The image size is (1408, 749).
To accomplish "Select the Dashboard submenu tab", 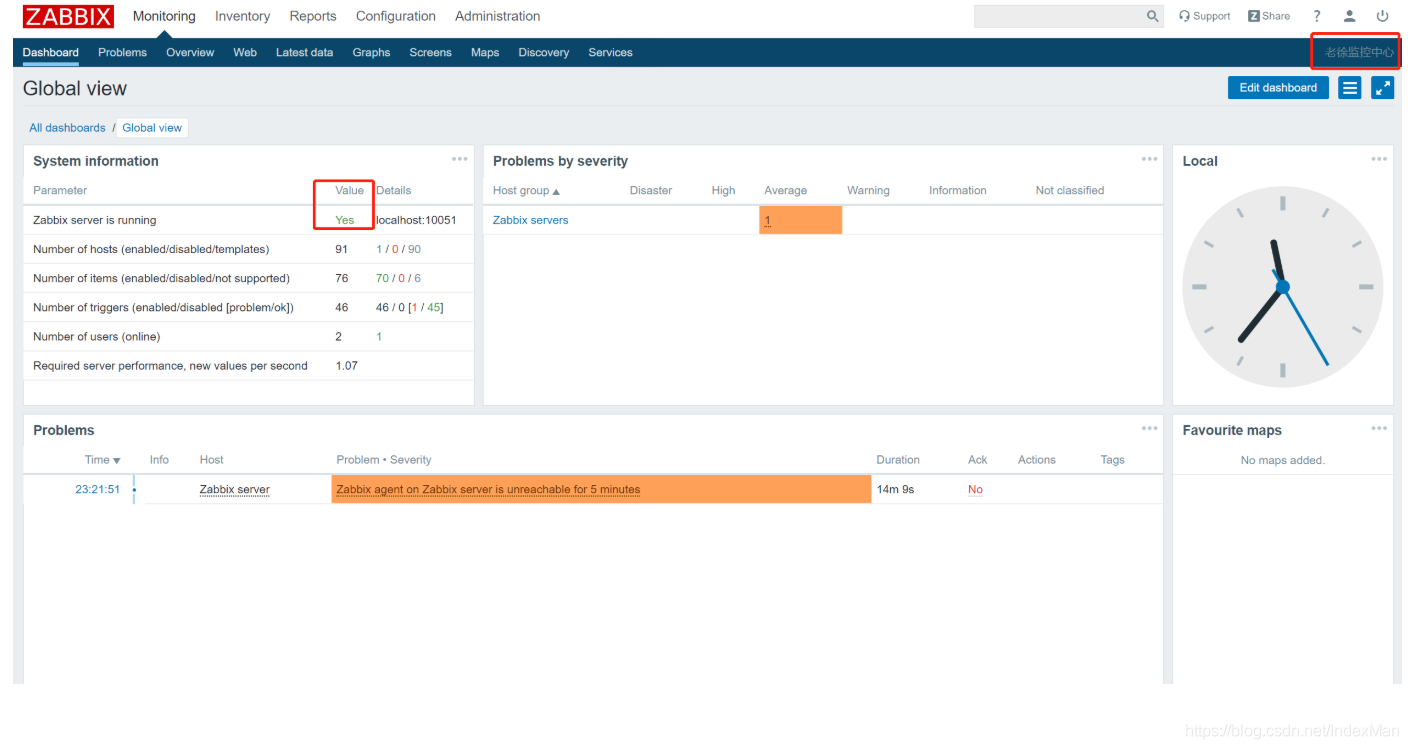I will point(51,52).
